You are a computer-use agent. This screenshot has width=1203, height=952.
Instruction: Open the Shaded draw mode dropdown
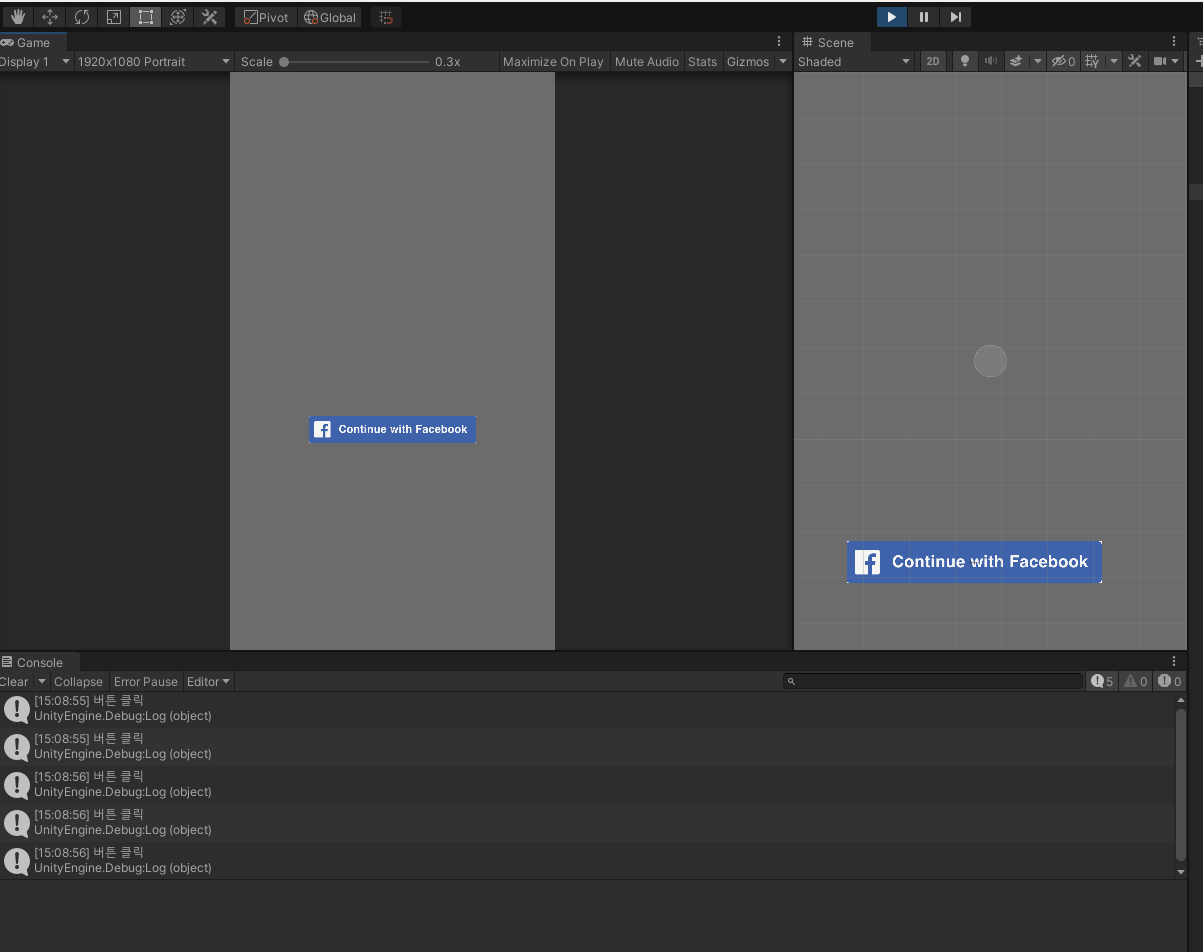(854, 61)
